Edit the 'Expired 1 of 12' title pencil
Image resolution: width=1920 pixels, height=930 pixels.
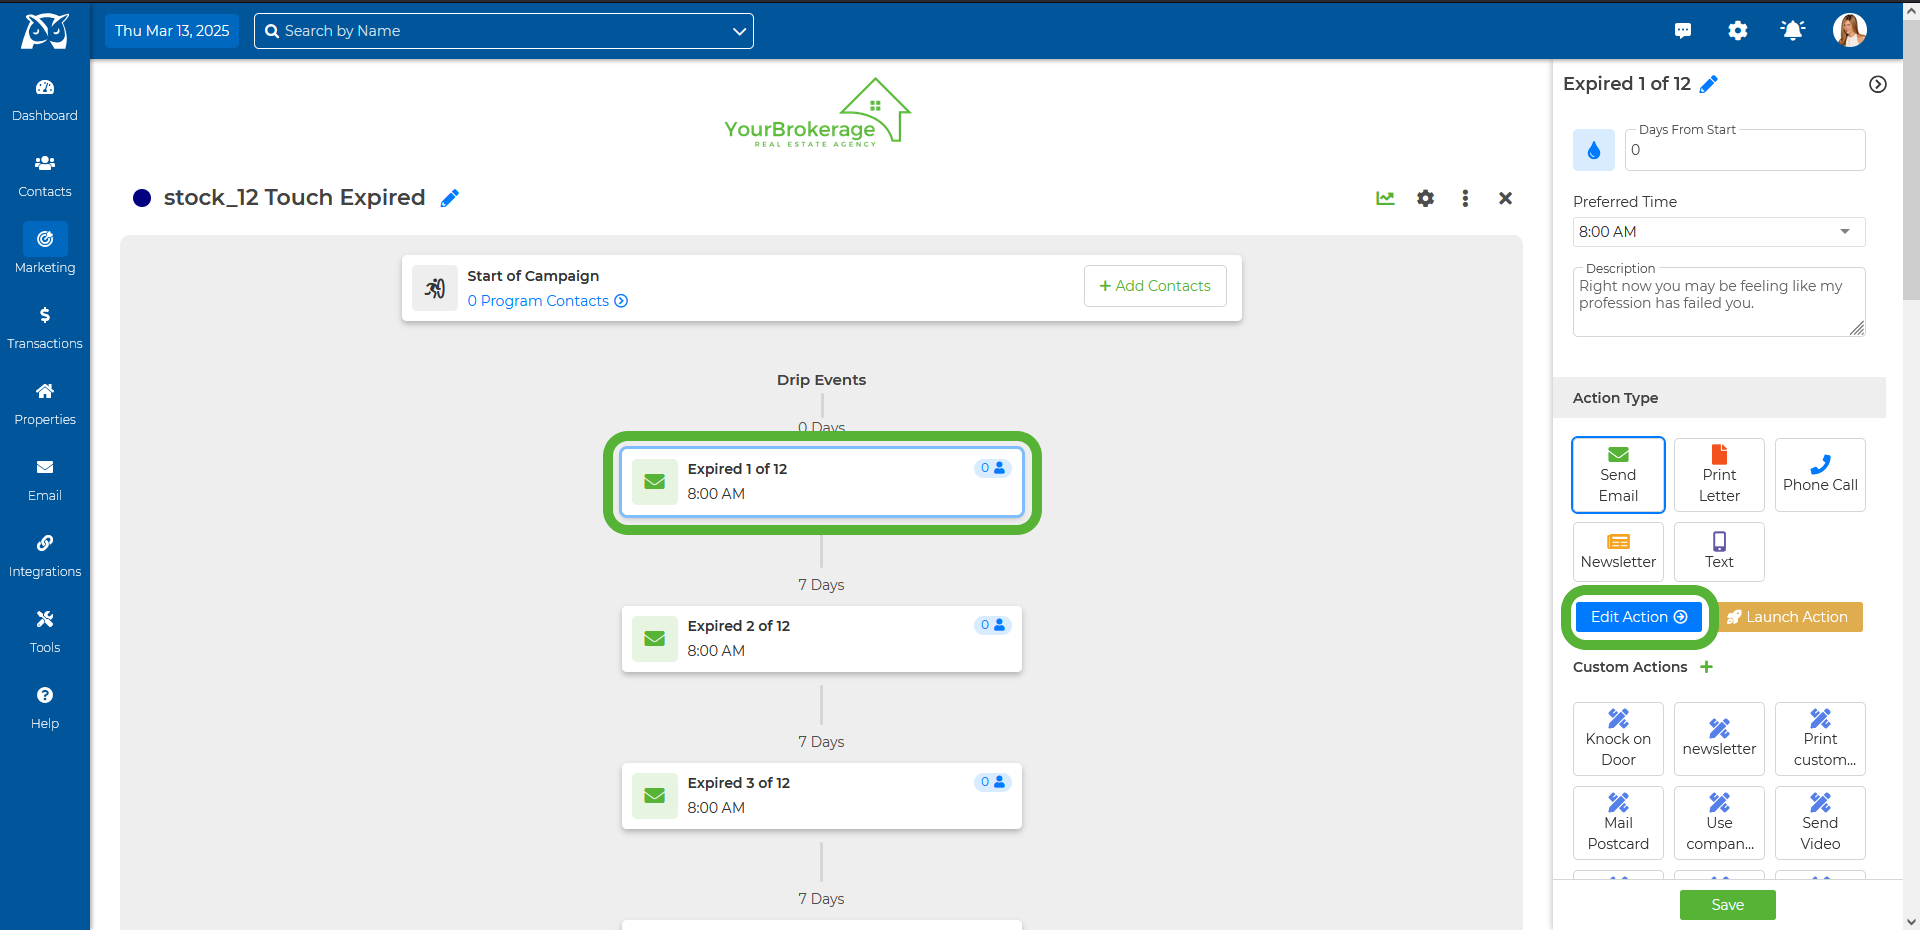pyautogui.click(x=1709, y=84)
